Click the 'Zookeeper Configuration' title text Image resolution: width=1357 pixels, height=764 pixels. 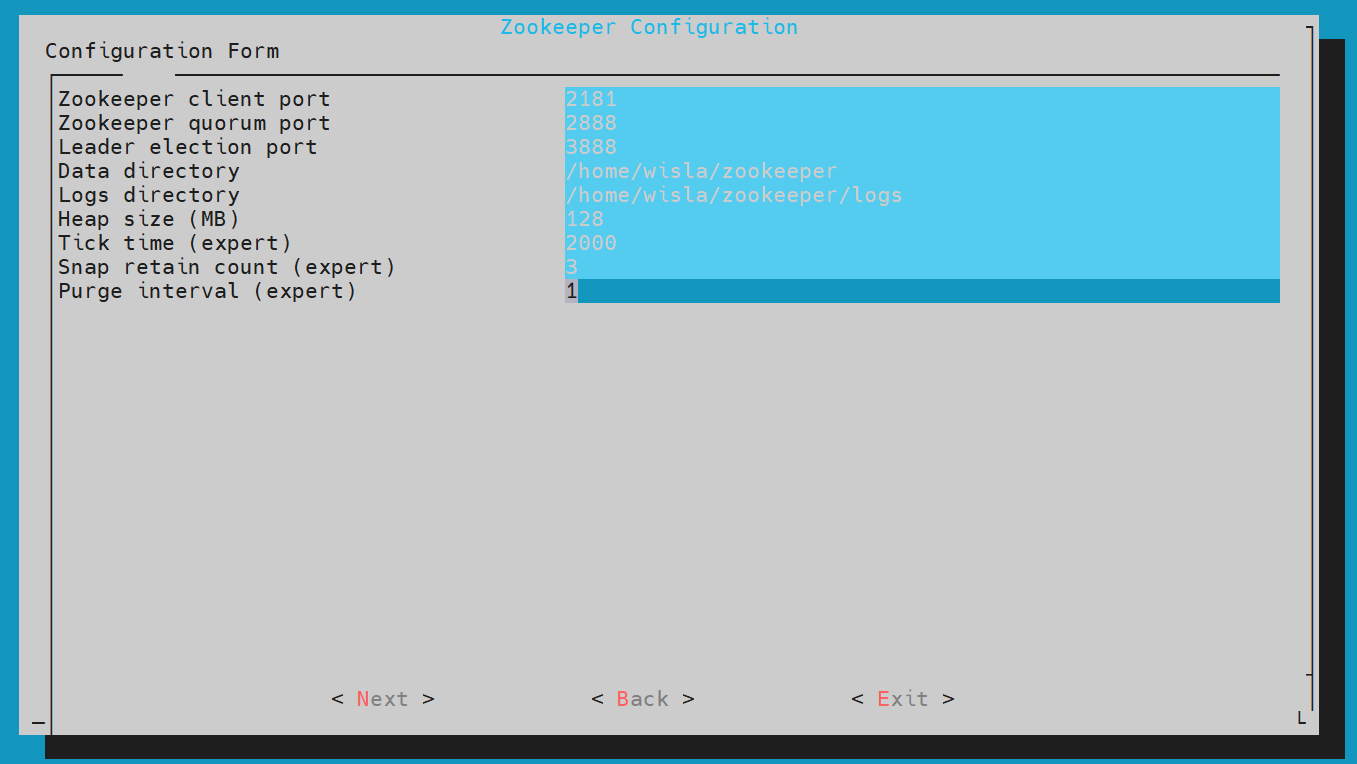(x=649, y=27)
